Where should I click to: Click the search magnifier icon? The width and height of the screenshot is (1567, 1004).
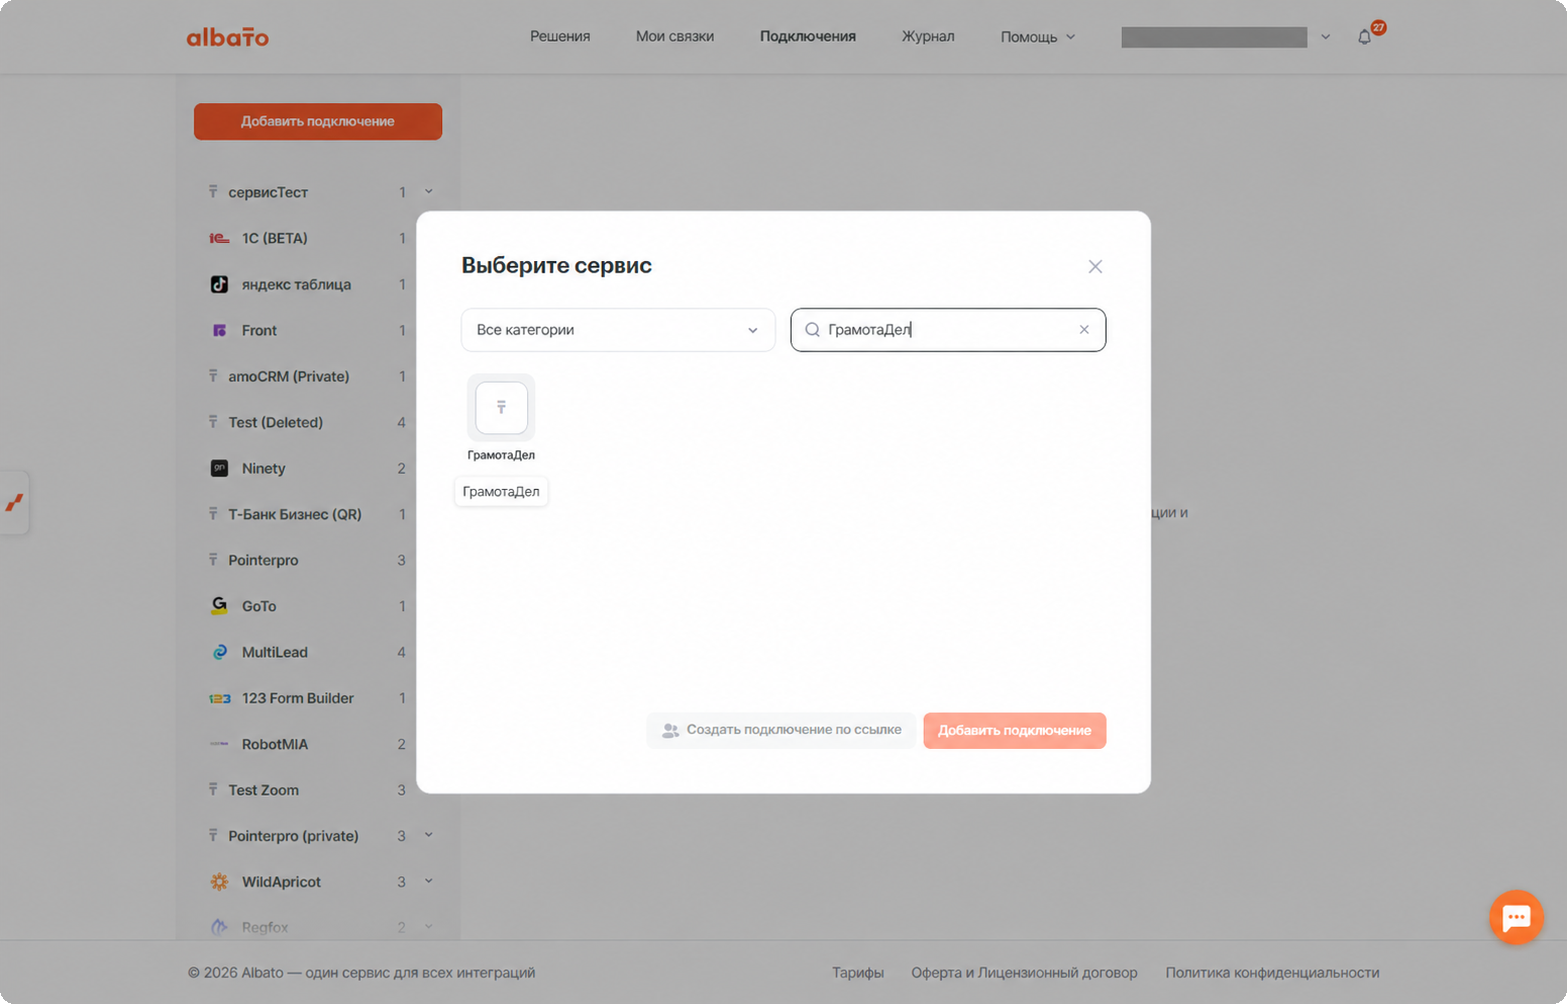click(x=812, y=330)
